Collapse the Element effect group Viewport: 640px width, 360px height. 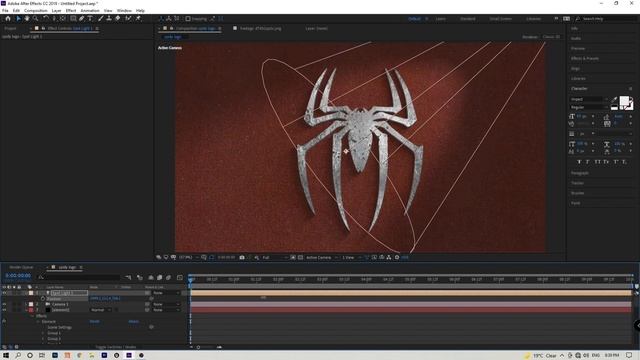click(x=38, y=321)
